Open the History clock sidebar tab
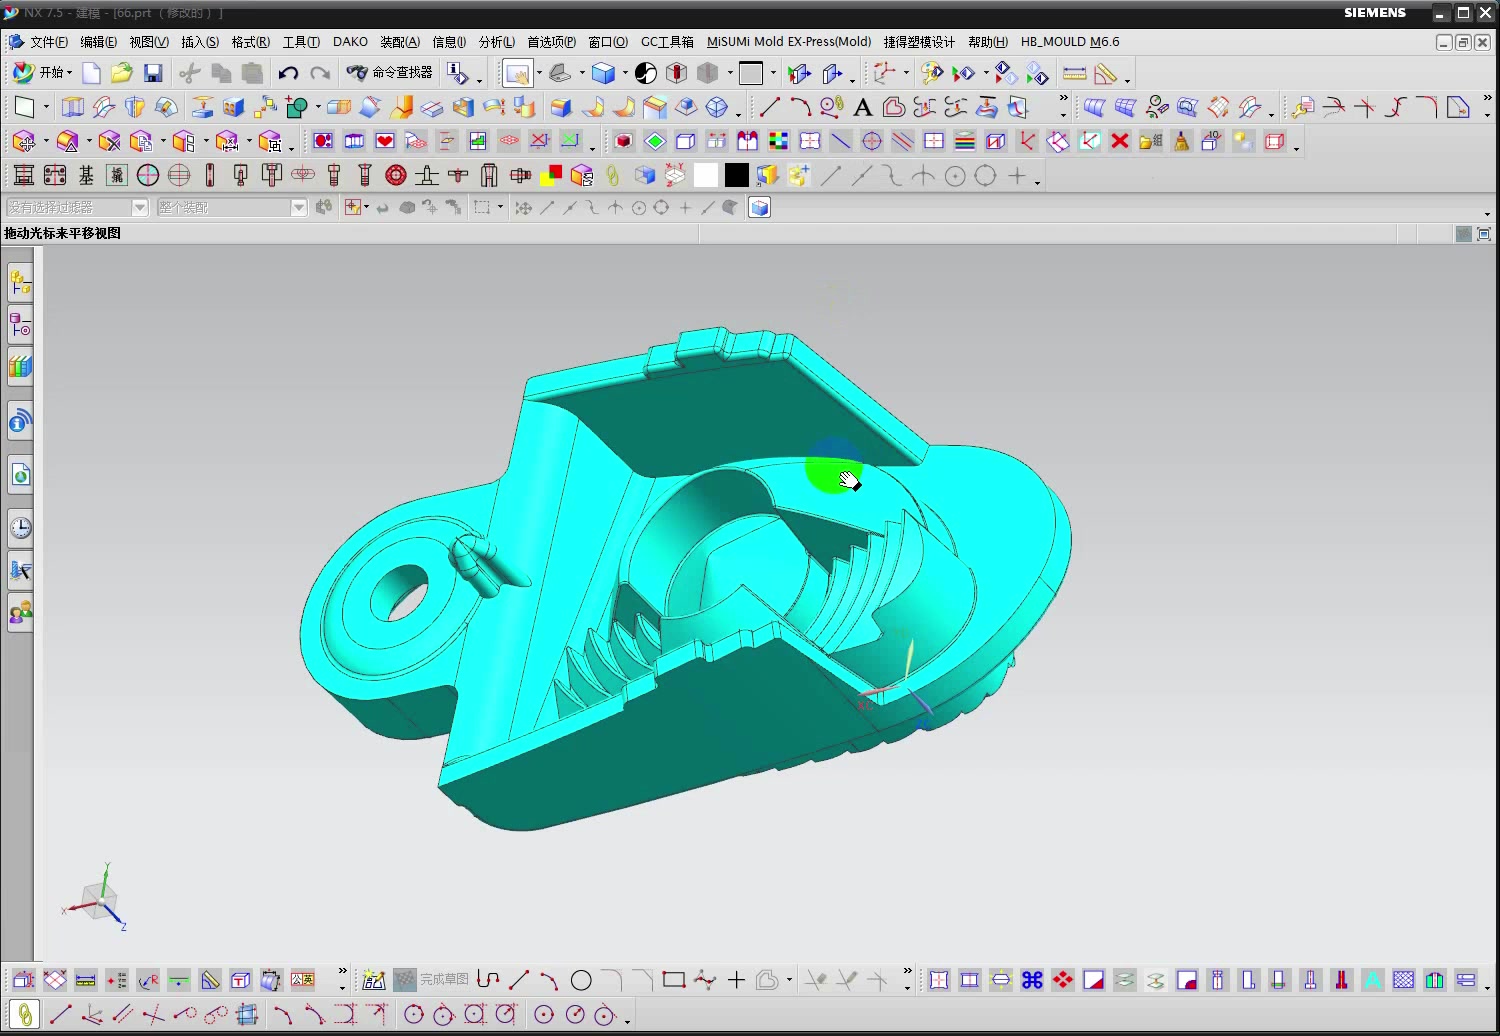Image resolution: width=1500 pixels, height=1036 pixels. point(20,527)
